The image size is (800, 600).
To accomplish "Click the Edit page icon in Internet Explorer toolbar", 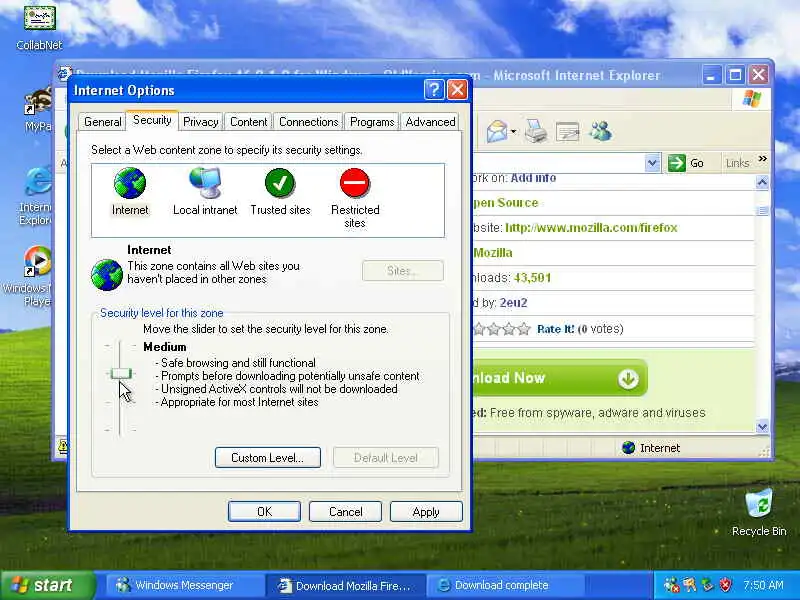I will pyautogui.click(x=567, y=132).
